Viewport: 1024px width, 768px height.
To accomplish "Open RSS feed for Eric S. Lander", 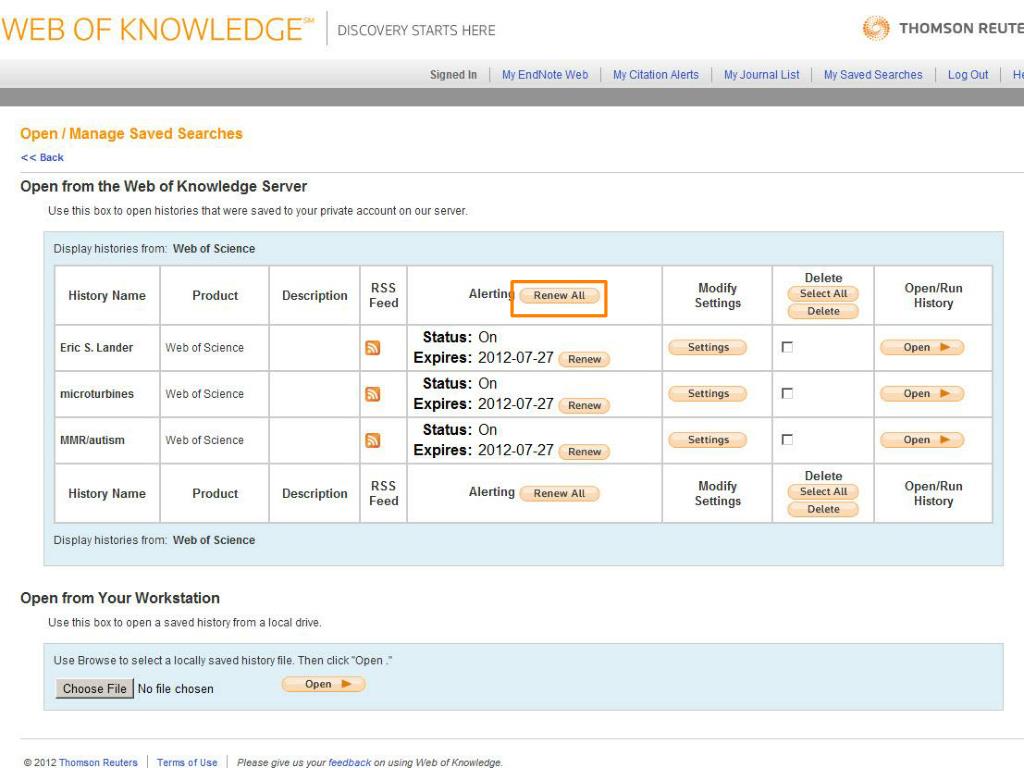I will 372,347.
